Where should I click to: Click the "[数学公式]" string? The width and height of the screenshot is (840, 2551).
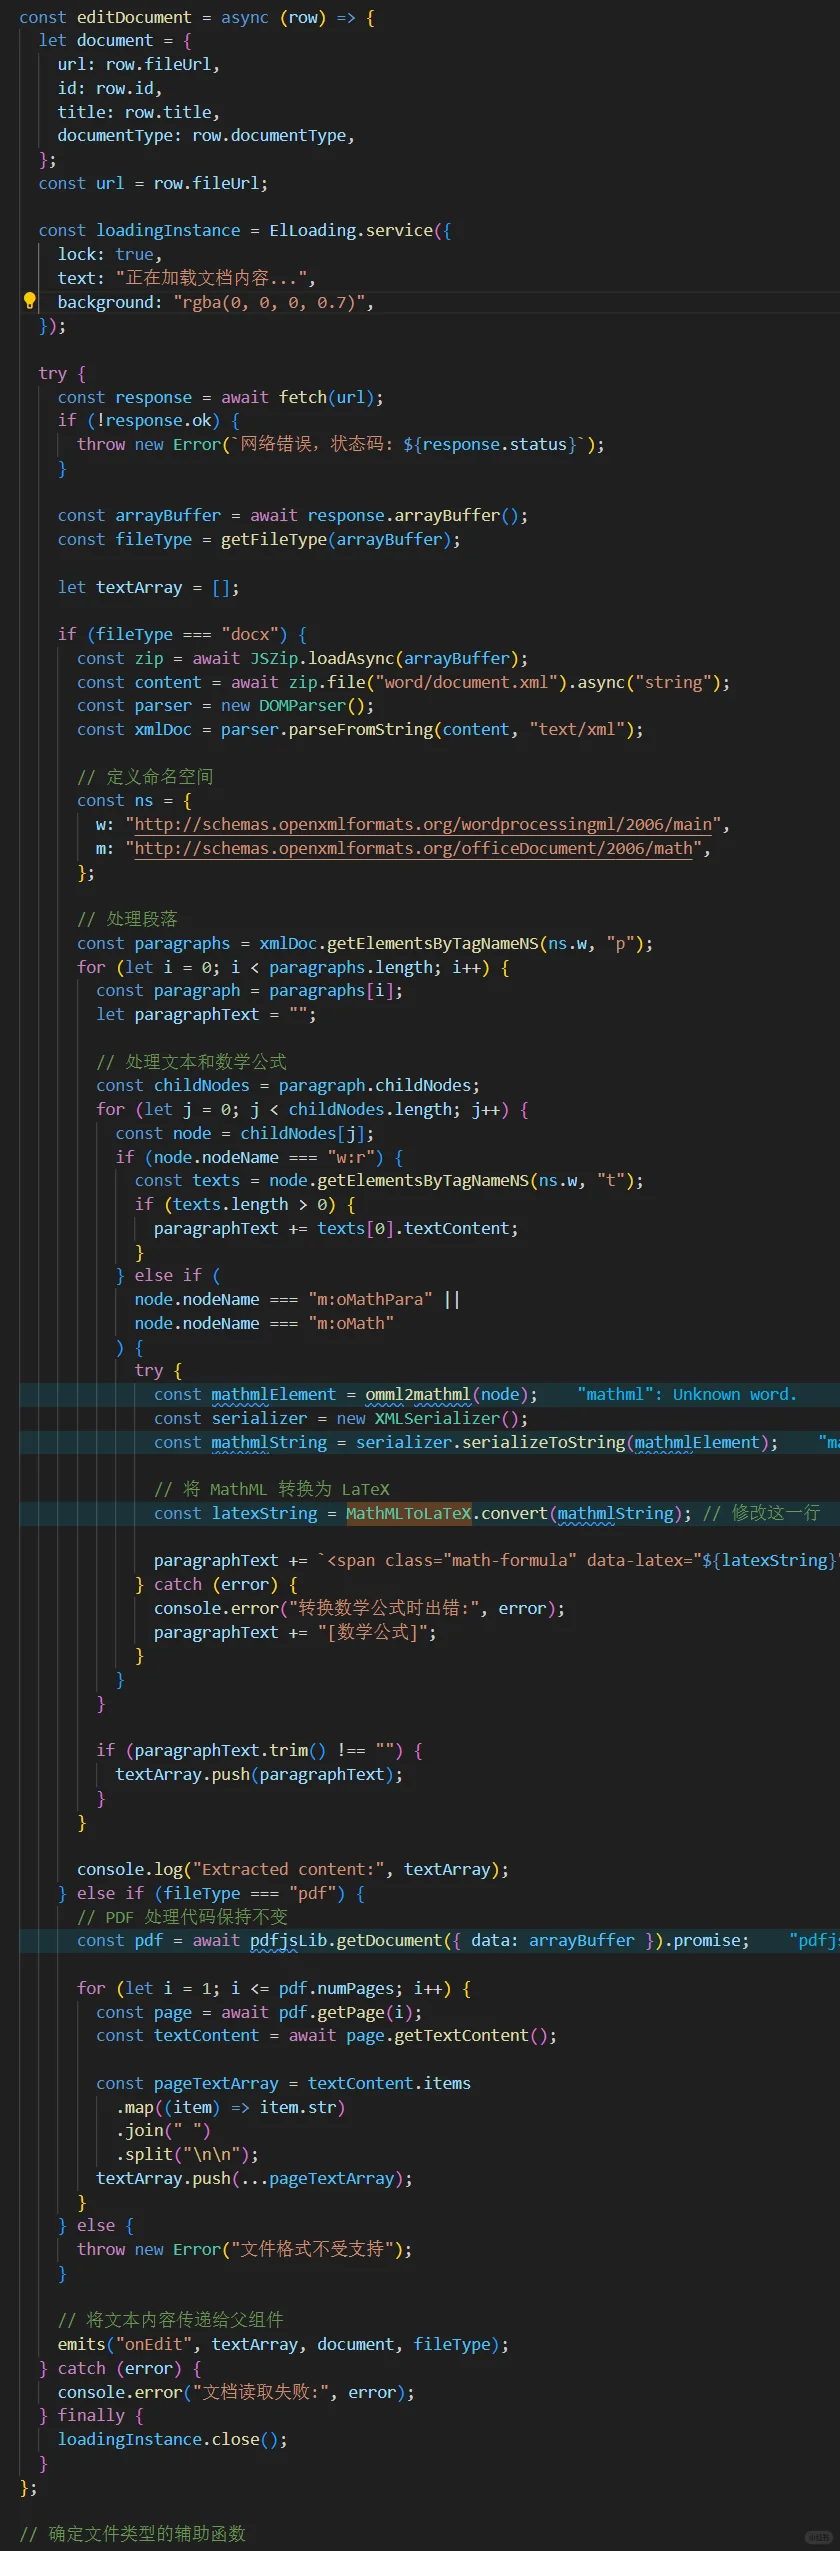click(x=372, y=1633)
